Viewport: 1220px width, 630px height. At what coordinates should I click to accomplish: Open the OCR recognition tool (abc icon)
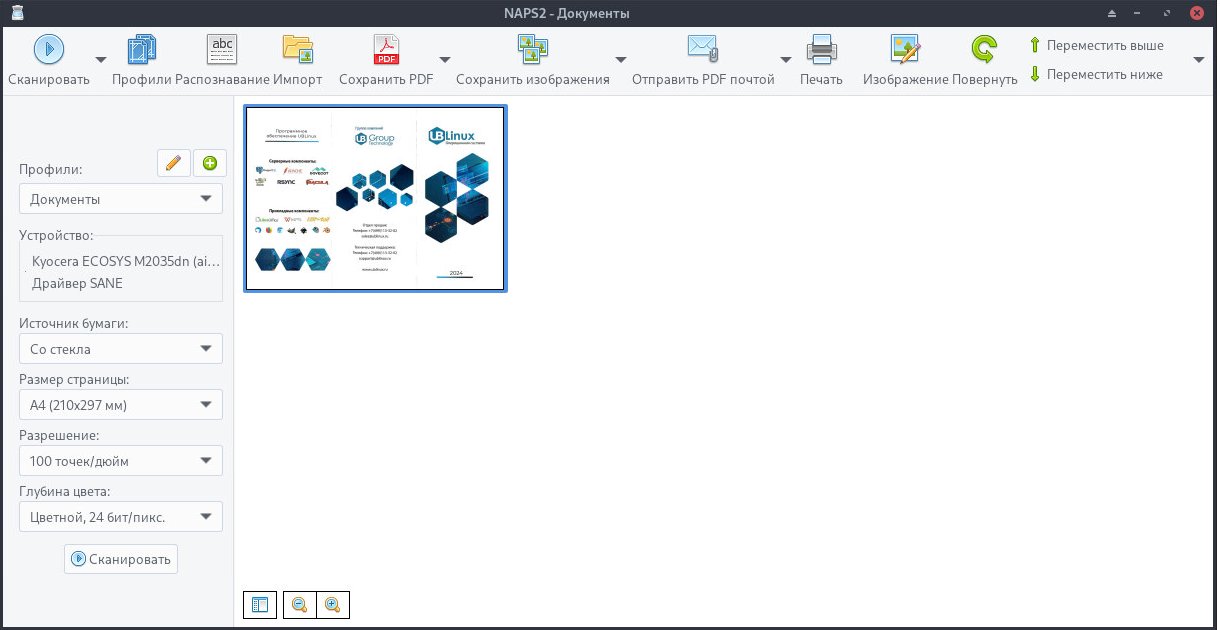point(222,49)
